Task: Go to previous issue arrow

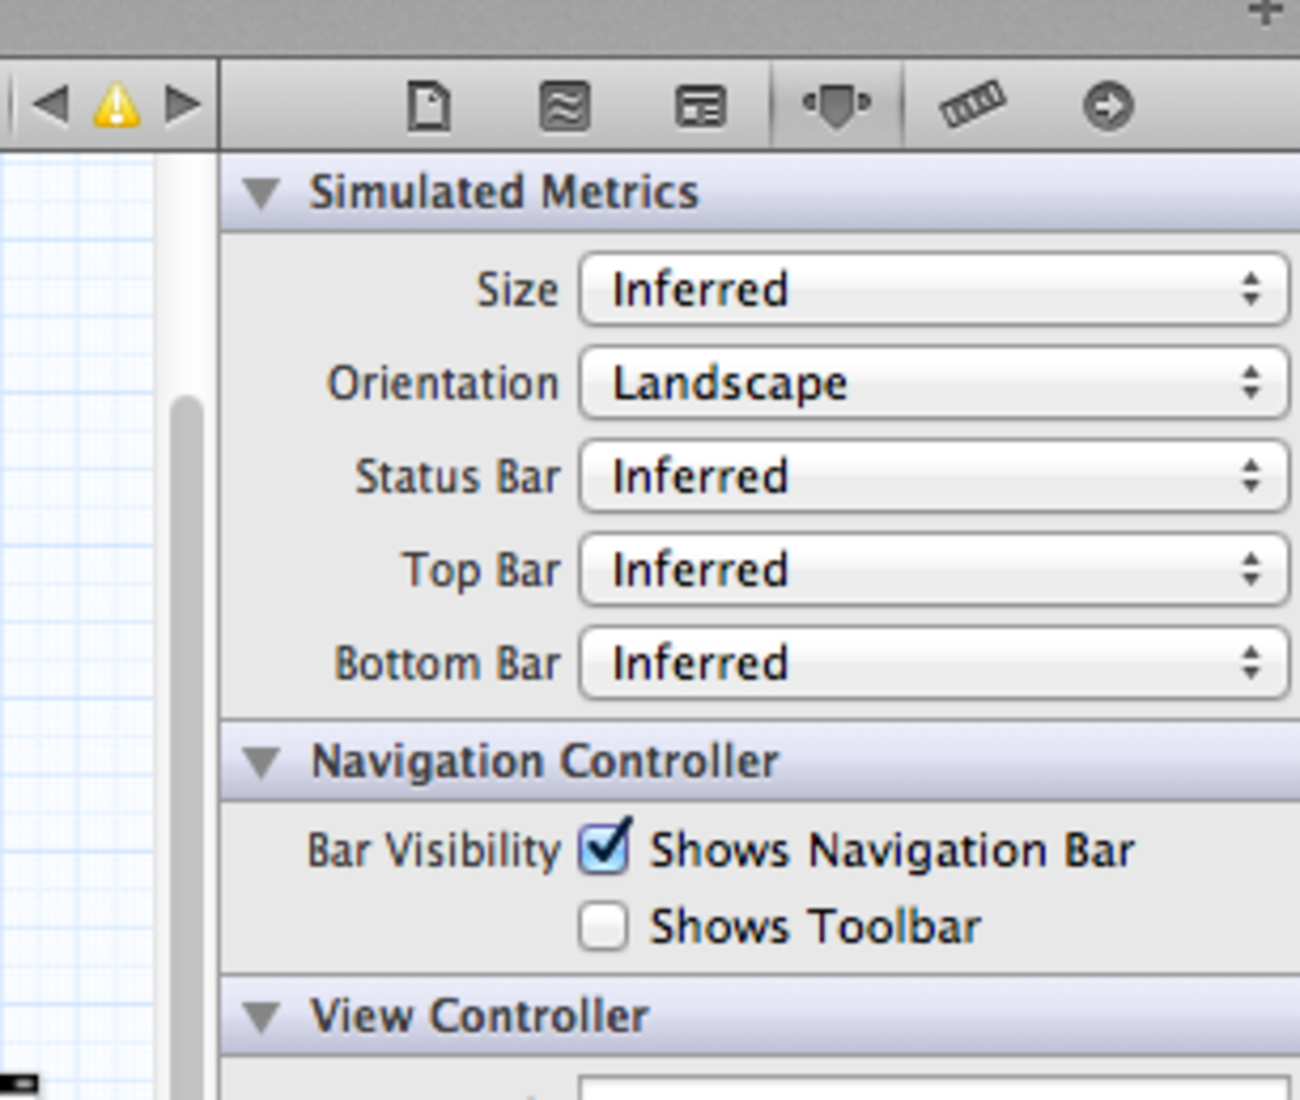Action: [x=50, y=104]
